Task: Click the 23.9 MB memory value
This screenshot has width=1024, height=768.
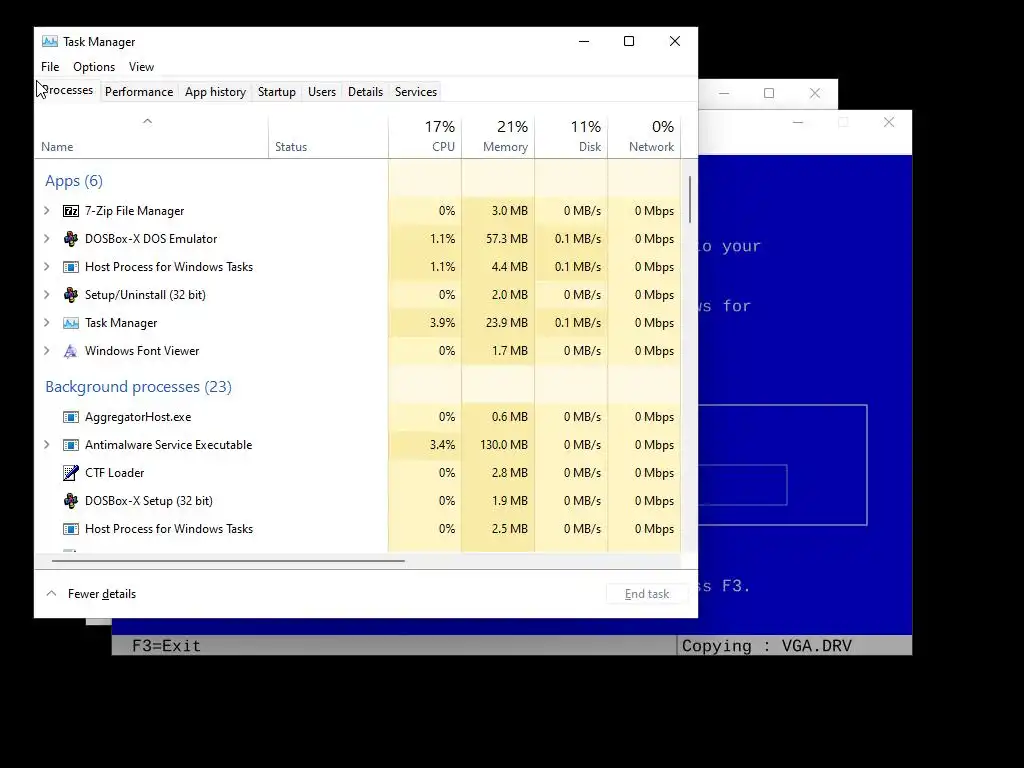Action: tap(507, 323)
